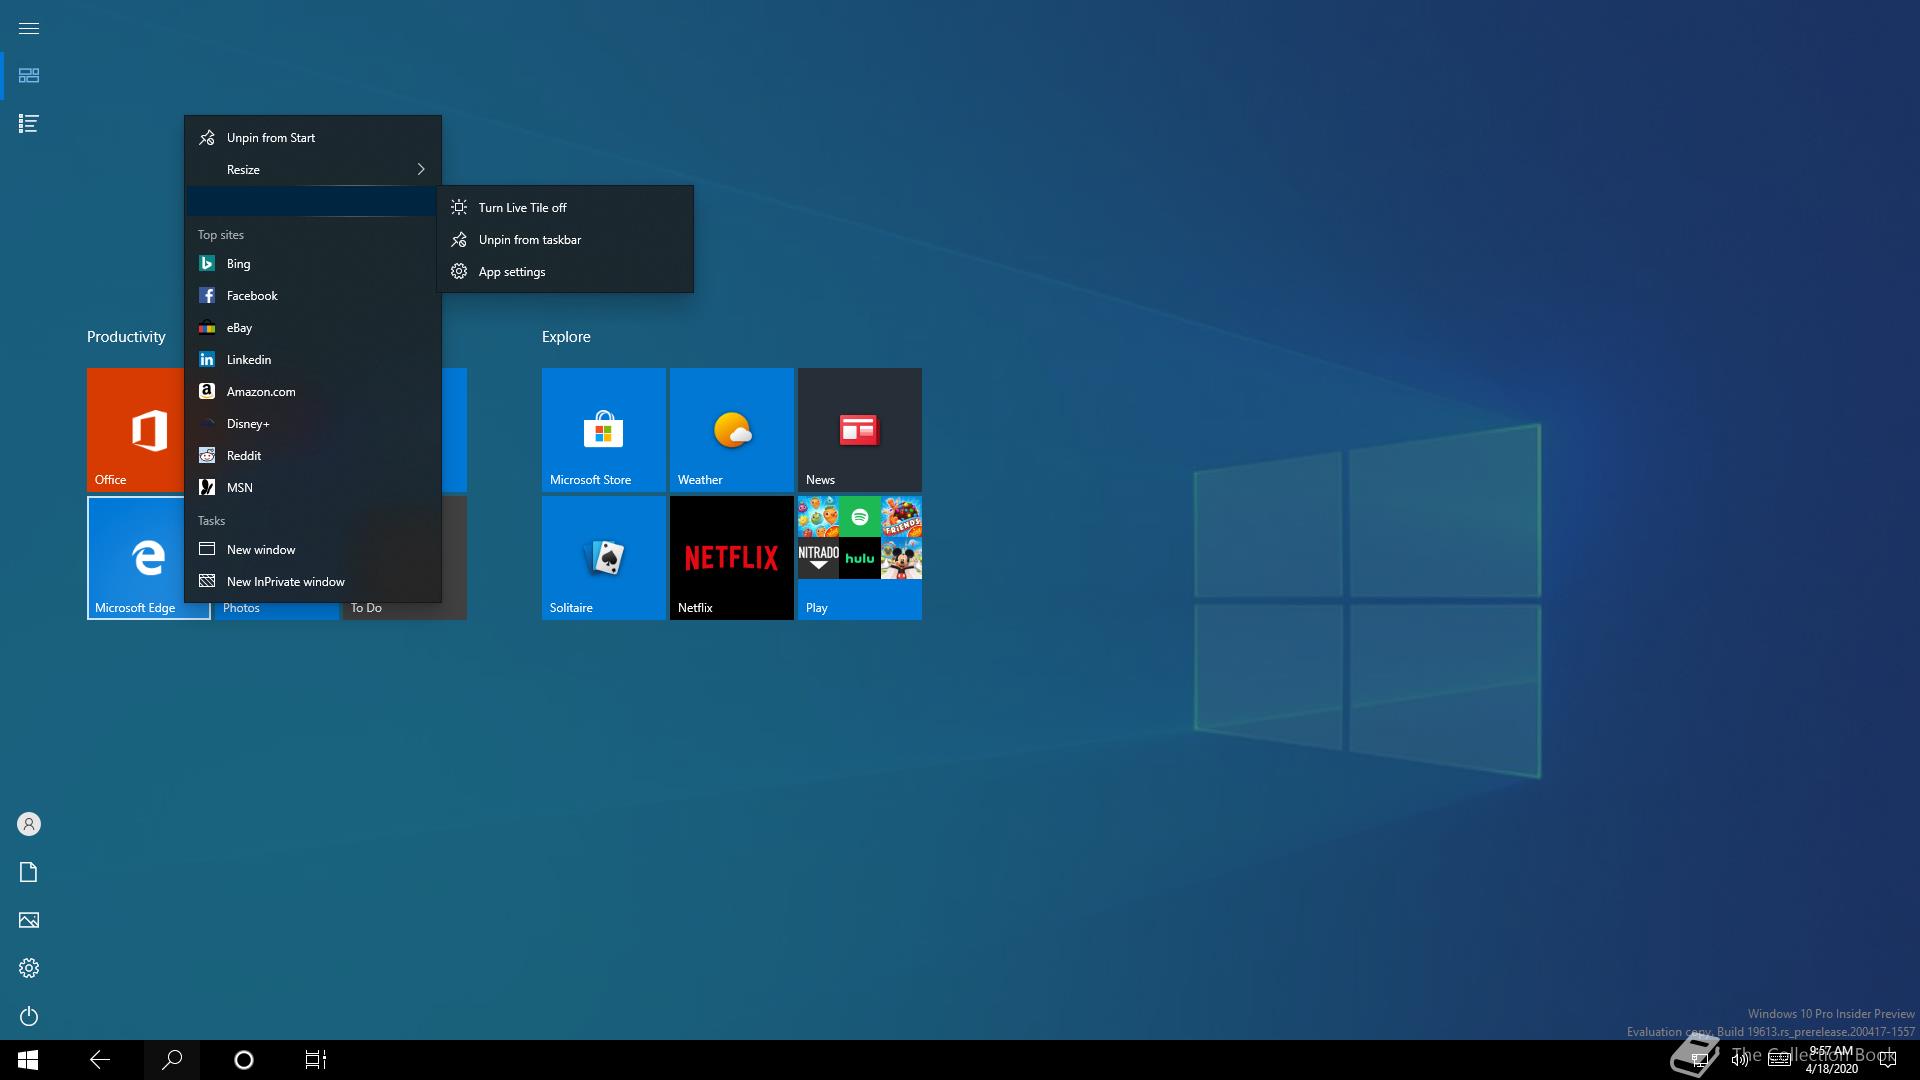Screen dimensions: 1920x1080
Task: Open the hamburger expand menu
Action: [29, 28]
